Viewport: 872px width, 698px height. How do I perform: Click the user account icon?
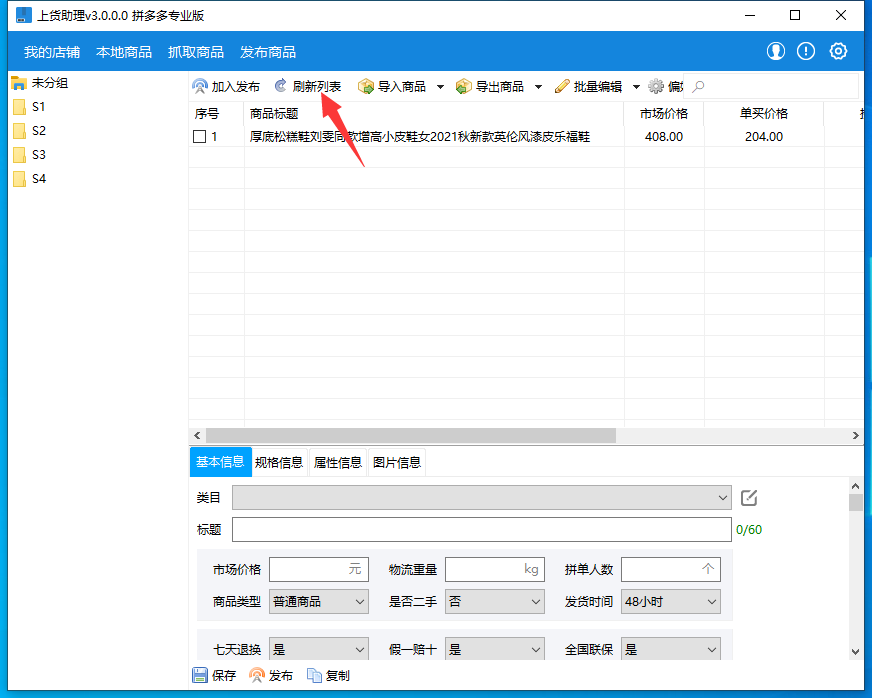tap(776, 51)
